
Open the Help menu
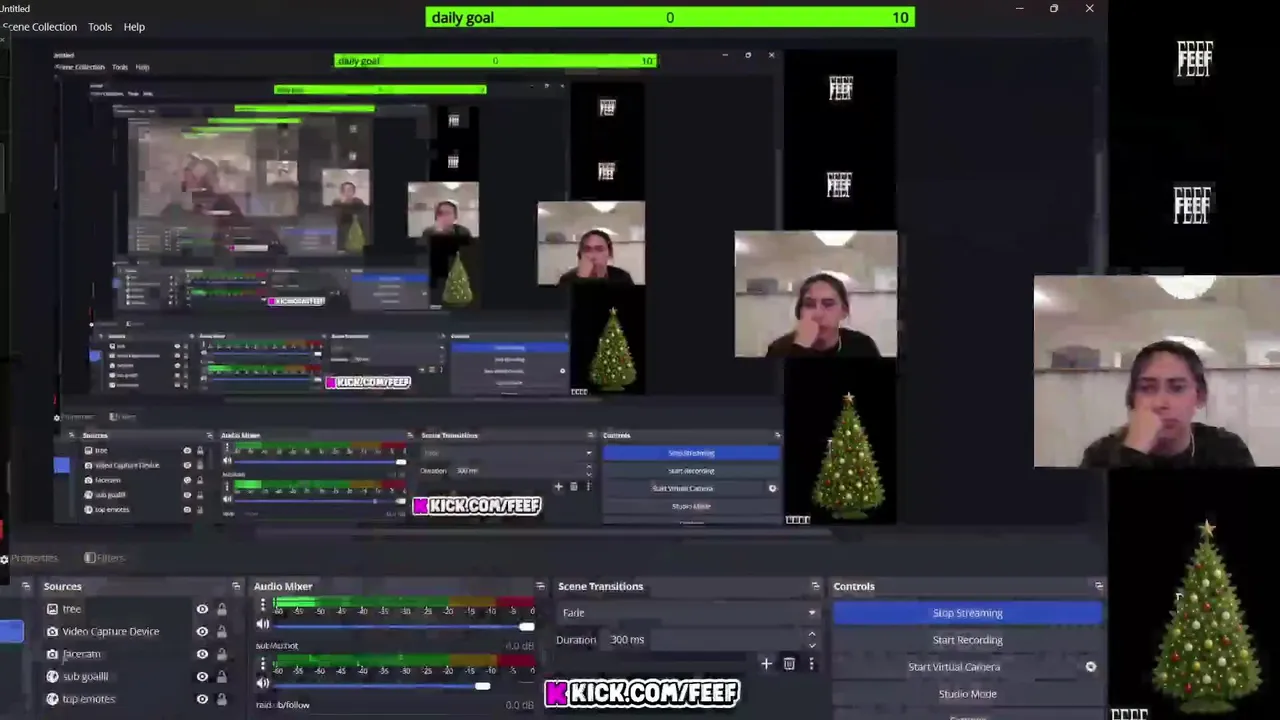(134, 27)
